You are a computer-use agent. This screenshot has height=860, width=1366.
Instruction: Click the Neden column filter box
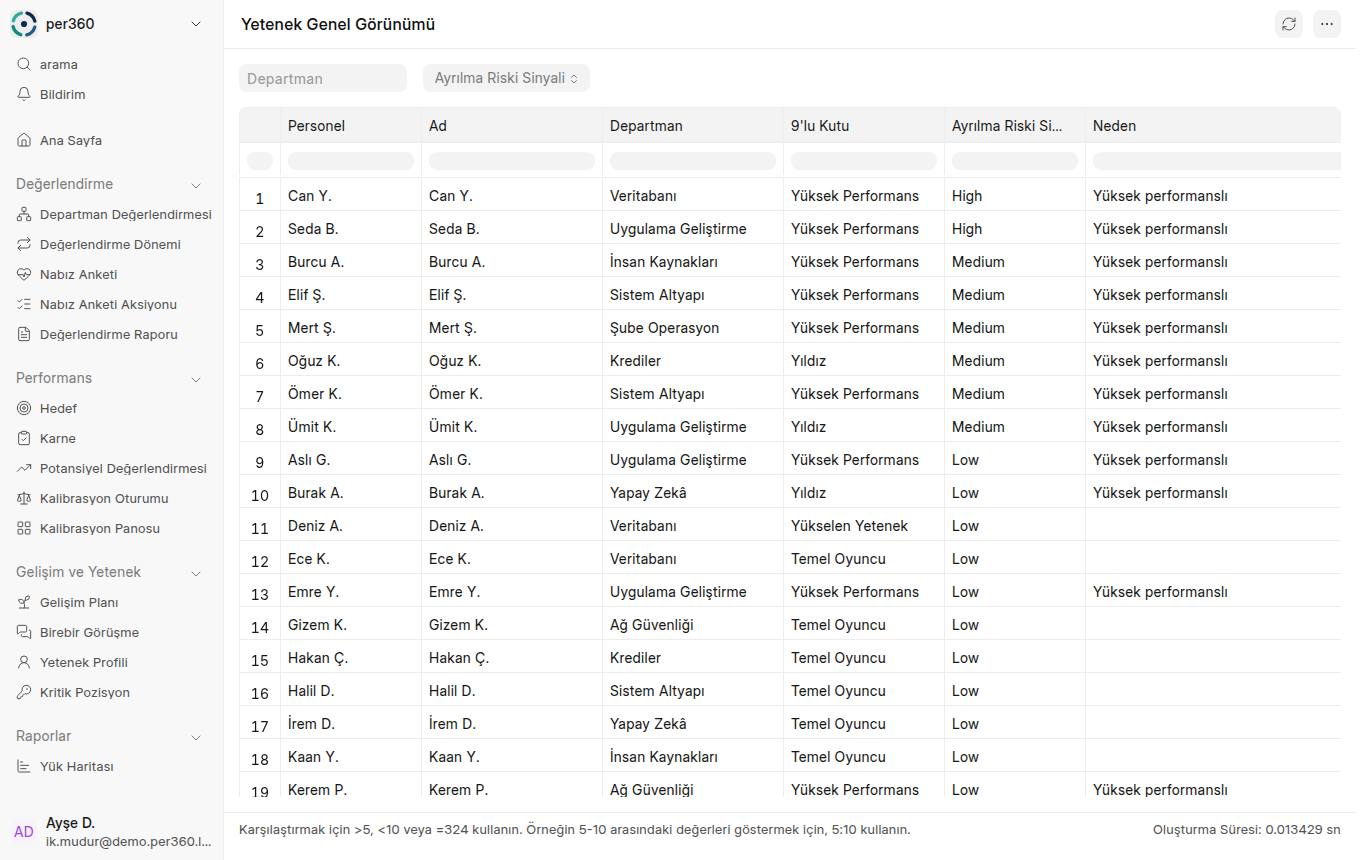click(1216, 160)
